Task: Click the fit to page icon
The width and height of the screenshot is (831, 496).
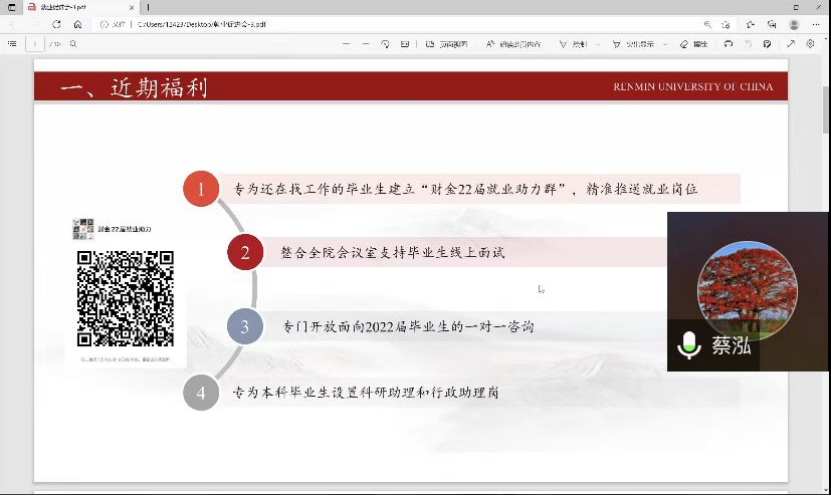Action: click(x=405, y=44)
